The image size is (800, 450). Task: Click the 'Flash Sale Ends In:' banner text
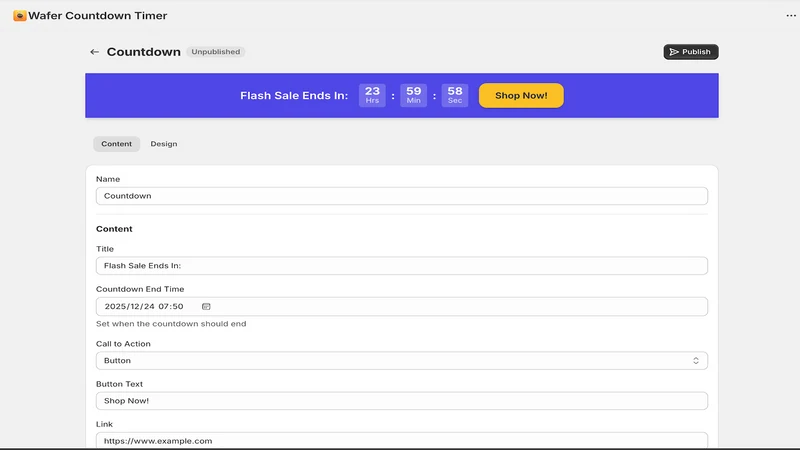[x=294, y=96]
